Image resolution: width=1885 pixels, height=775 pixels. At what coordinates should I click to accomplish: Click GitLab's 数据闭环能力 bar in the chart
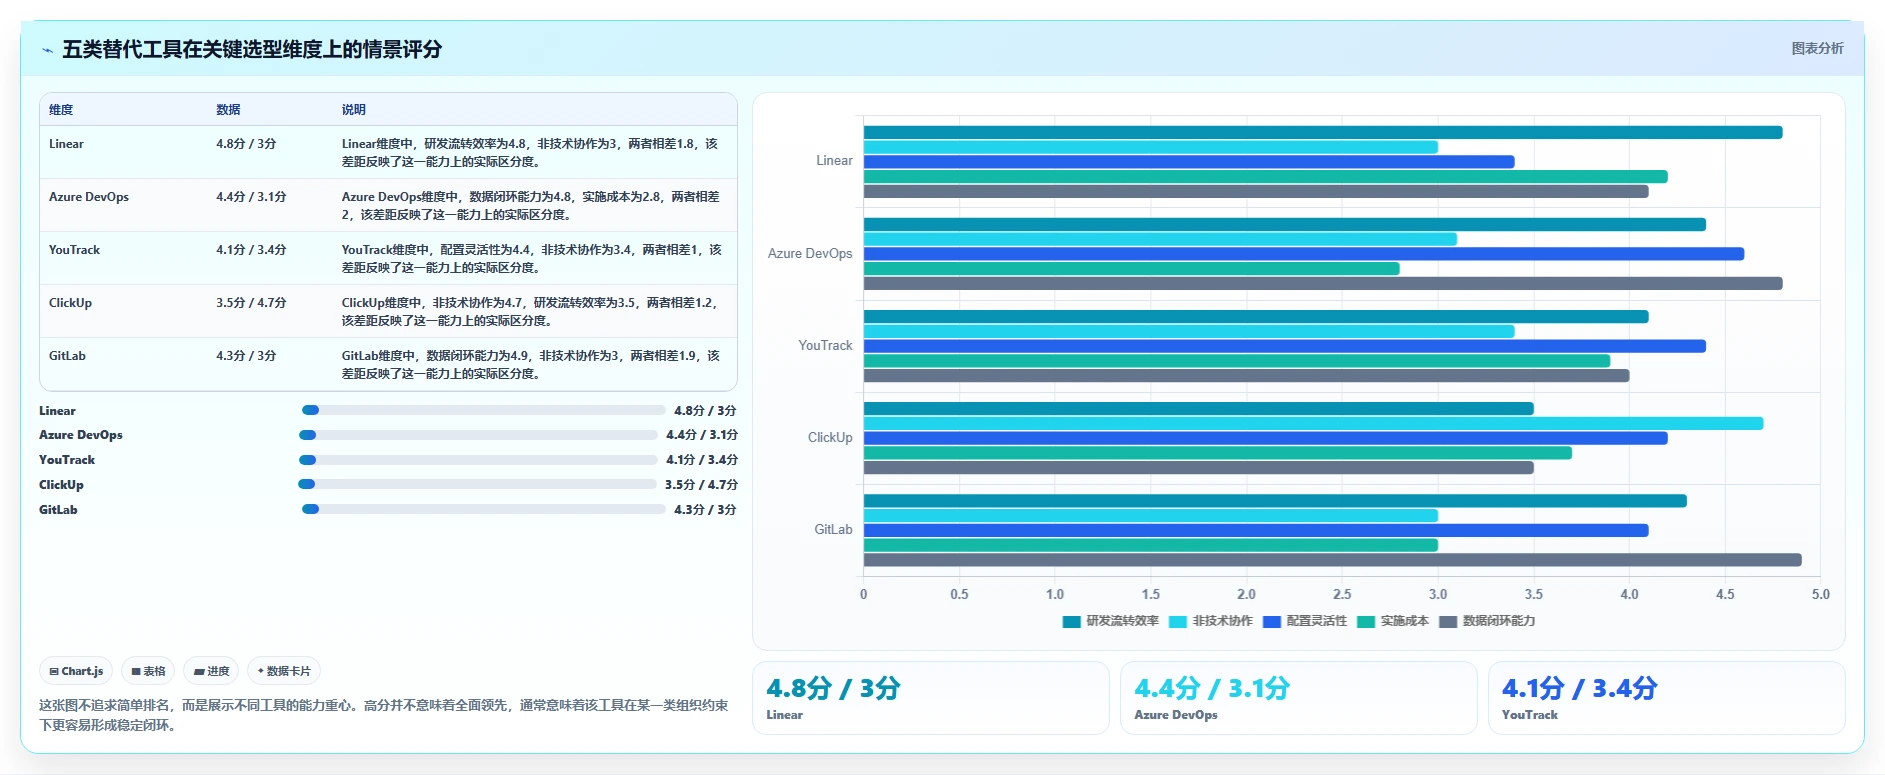click(x=1333, y=560)
